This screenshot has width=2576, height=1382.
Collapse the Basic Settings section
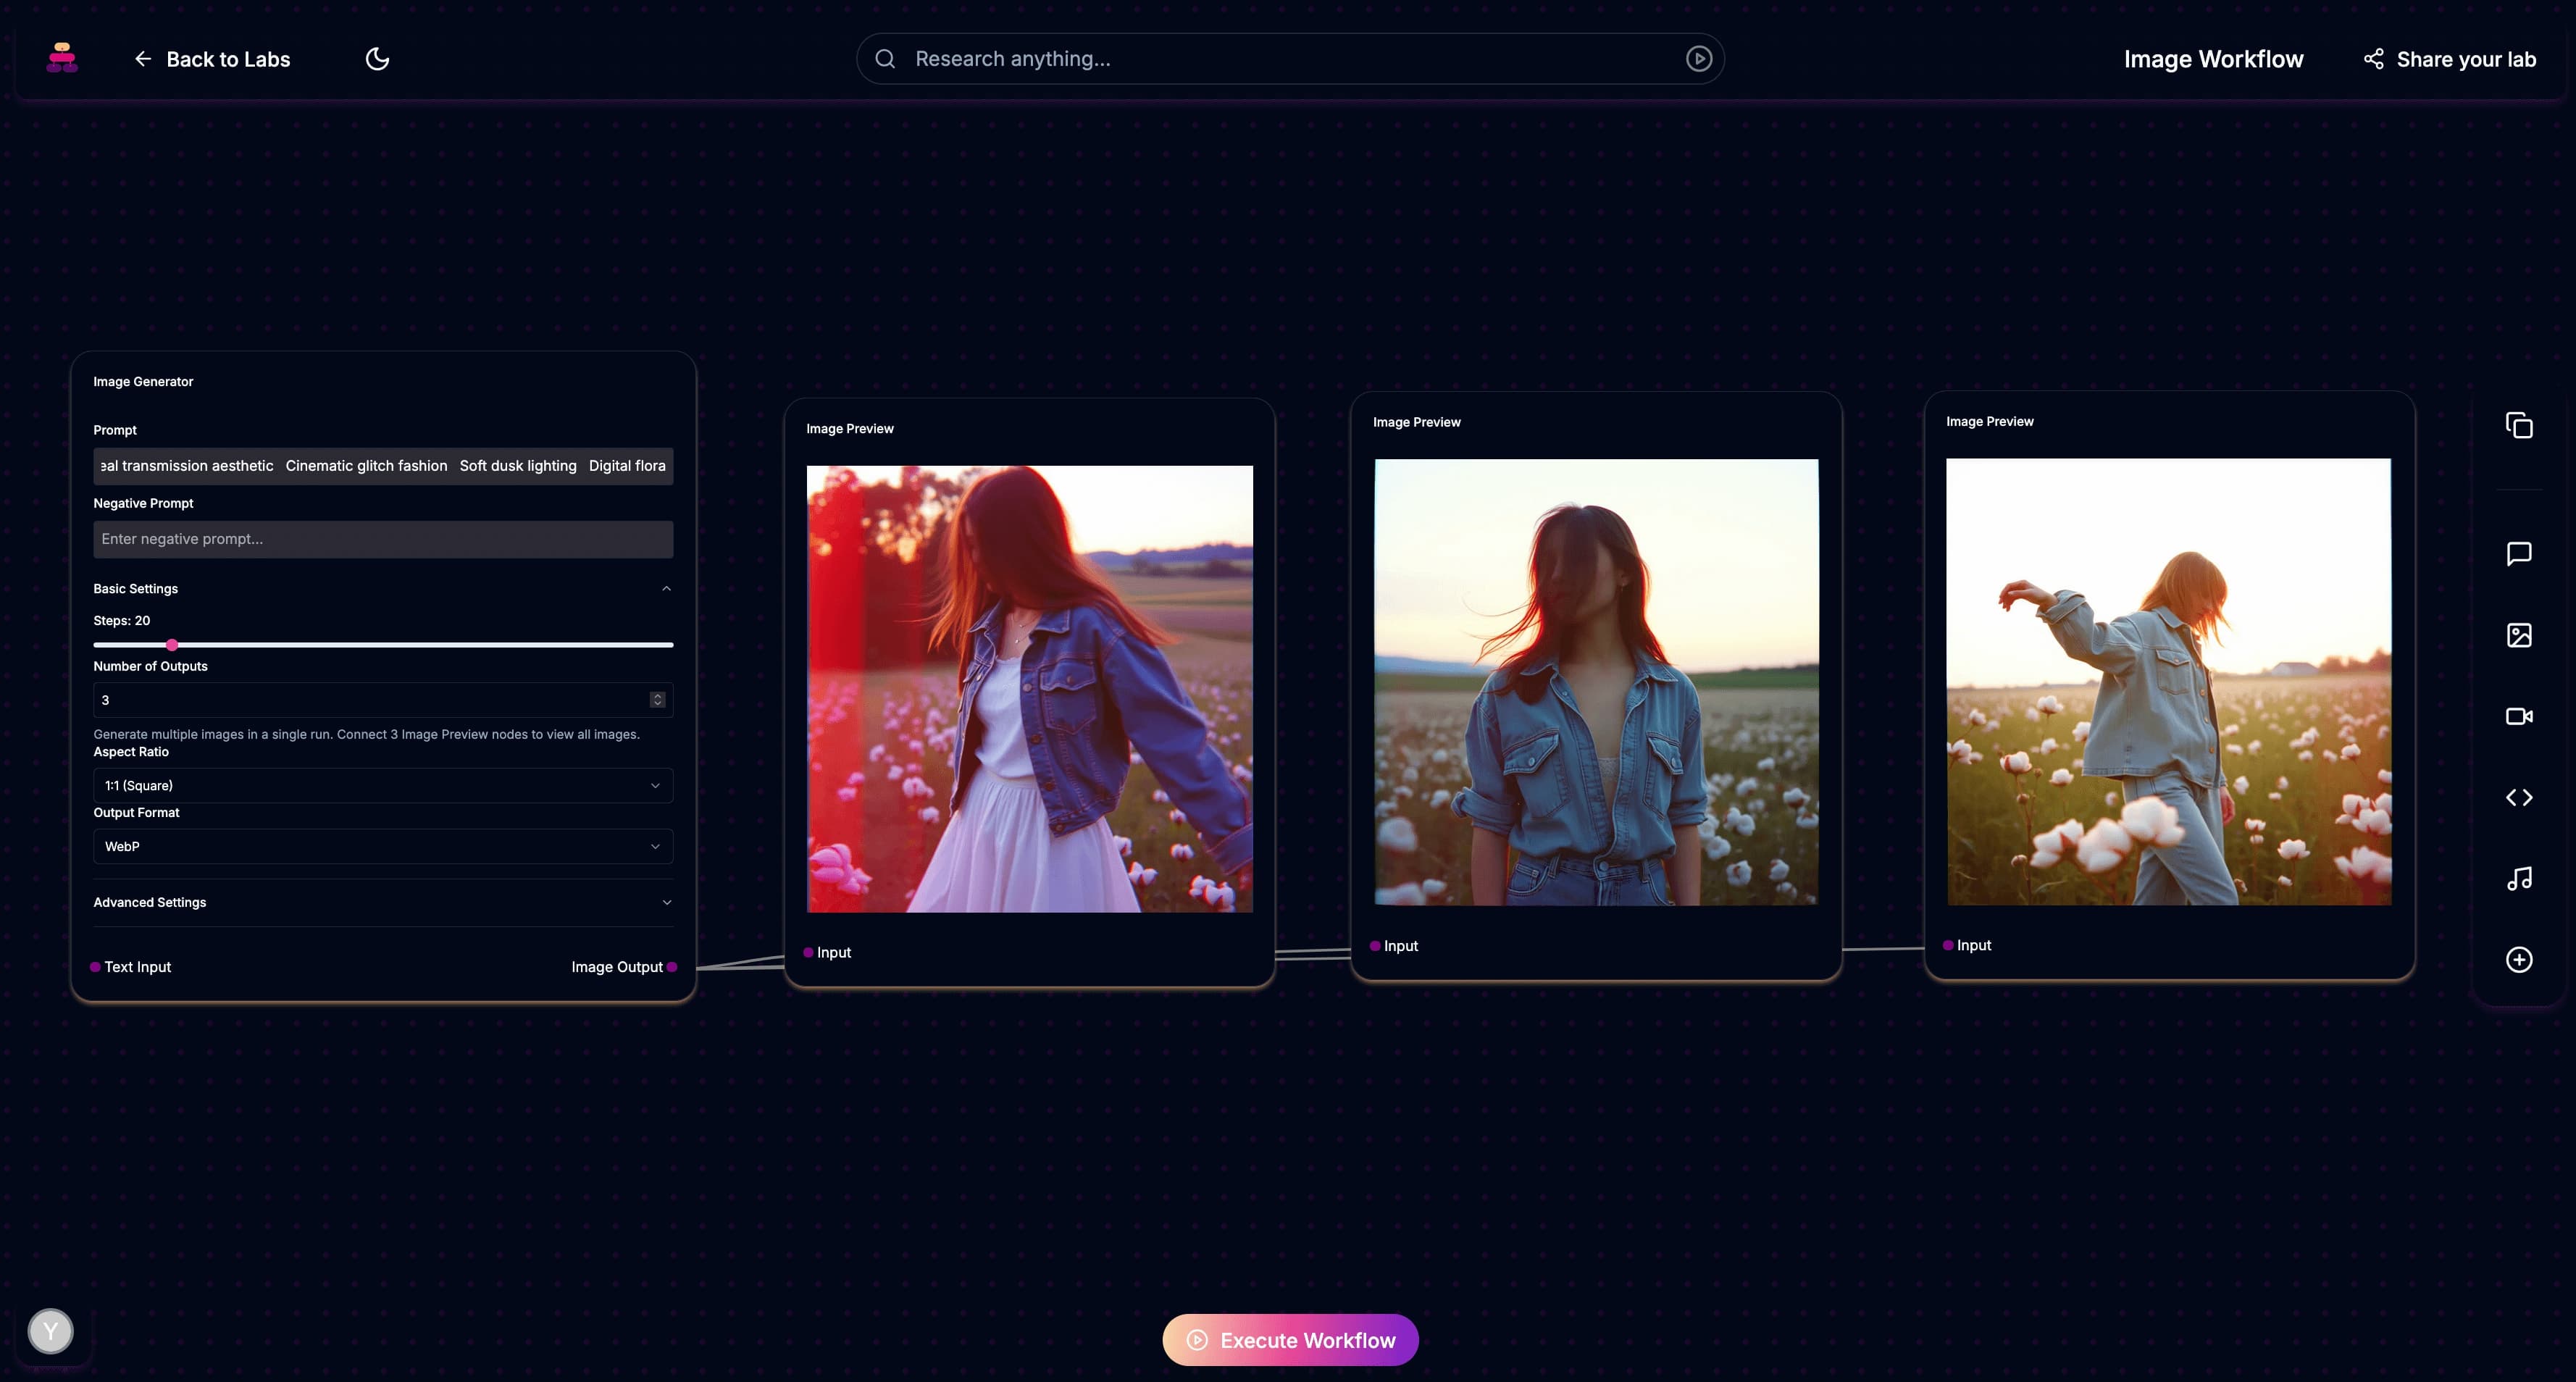point(666,588)
